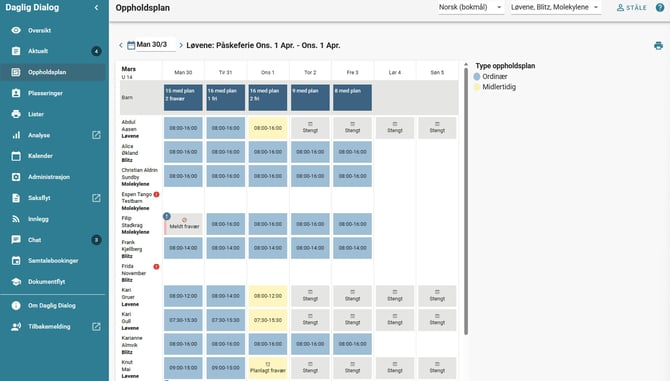Click the calendar icon in date picker
The width and height of the screenshot is (670, 381).
[x=131, y=45]
